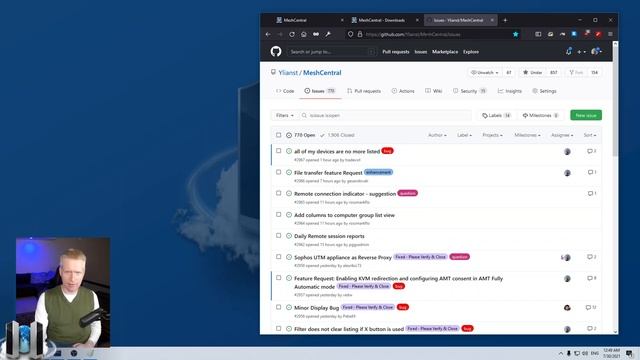Click the GitHub Octocat logo

[x=276, y=51]
